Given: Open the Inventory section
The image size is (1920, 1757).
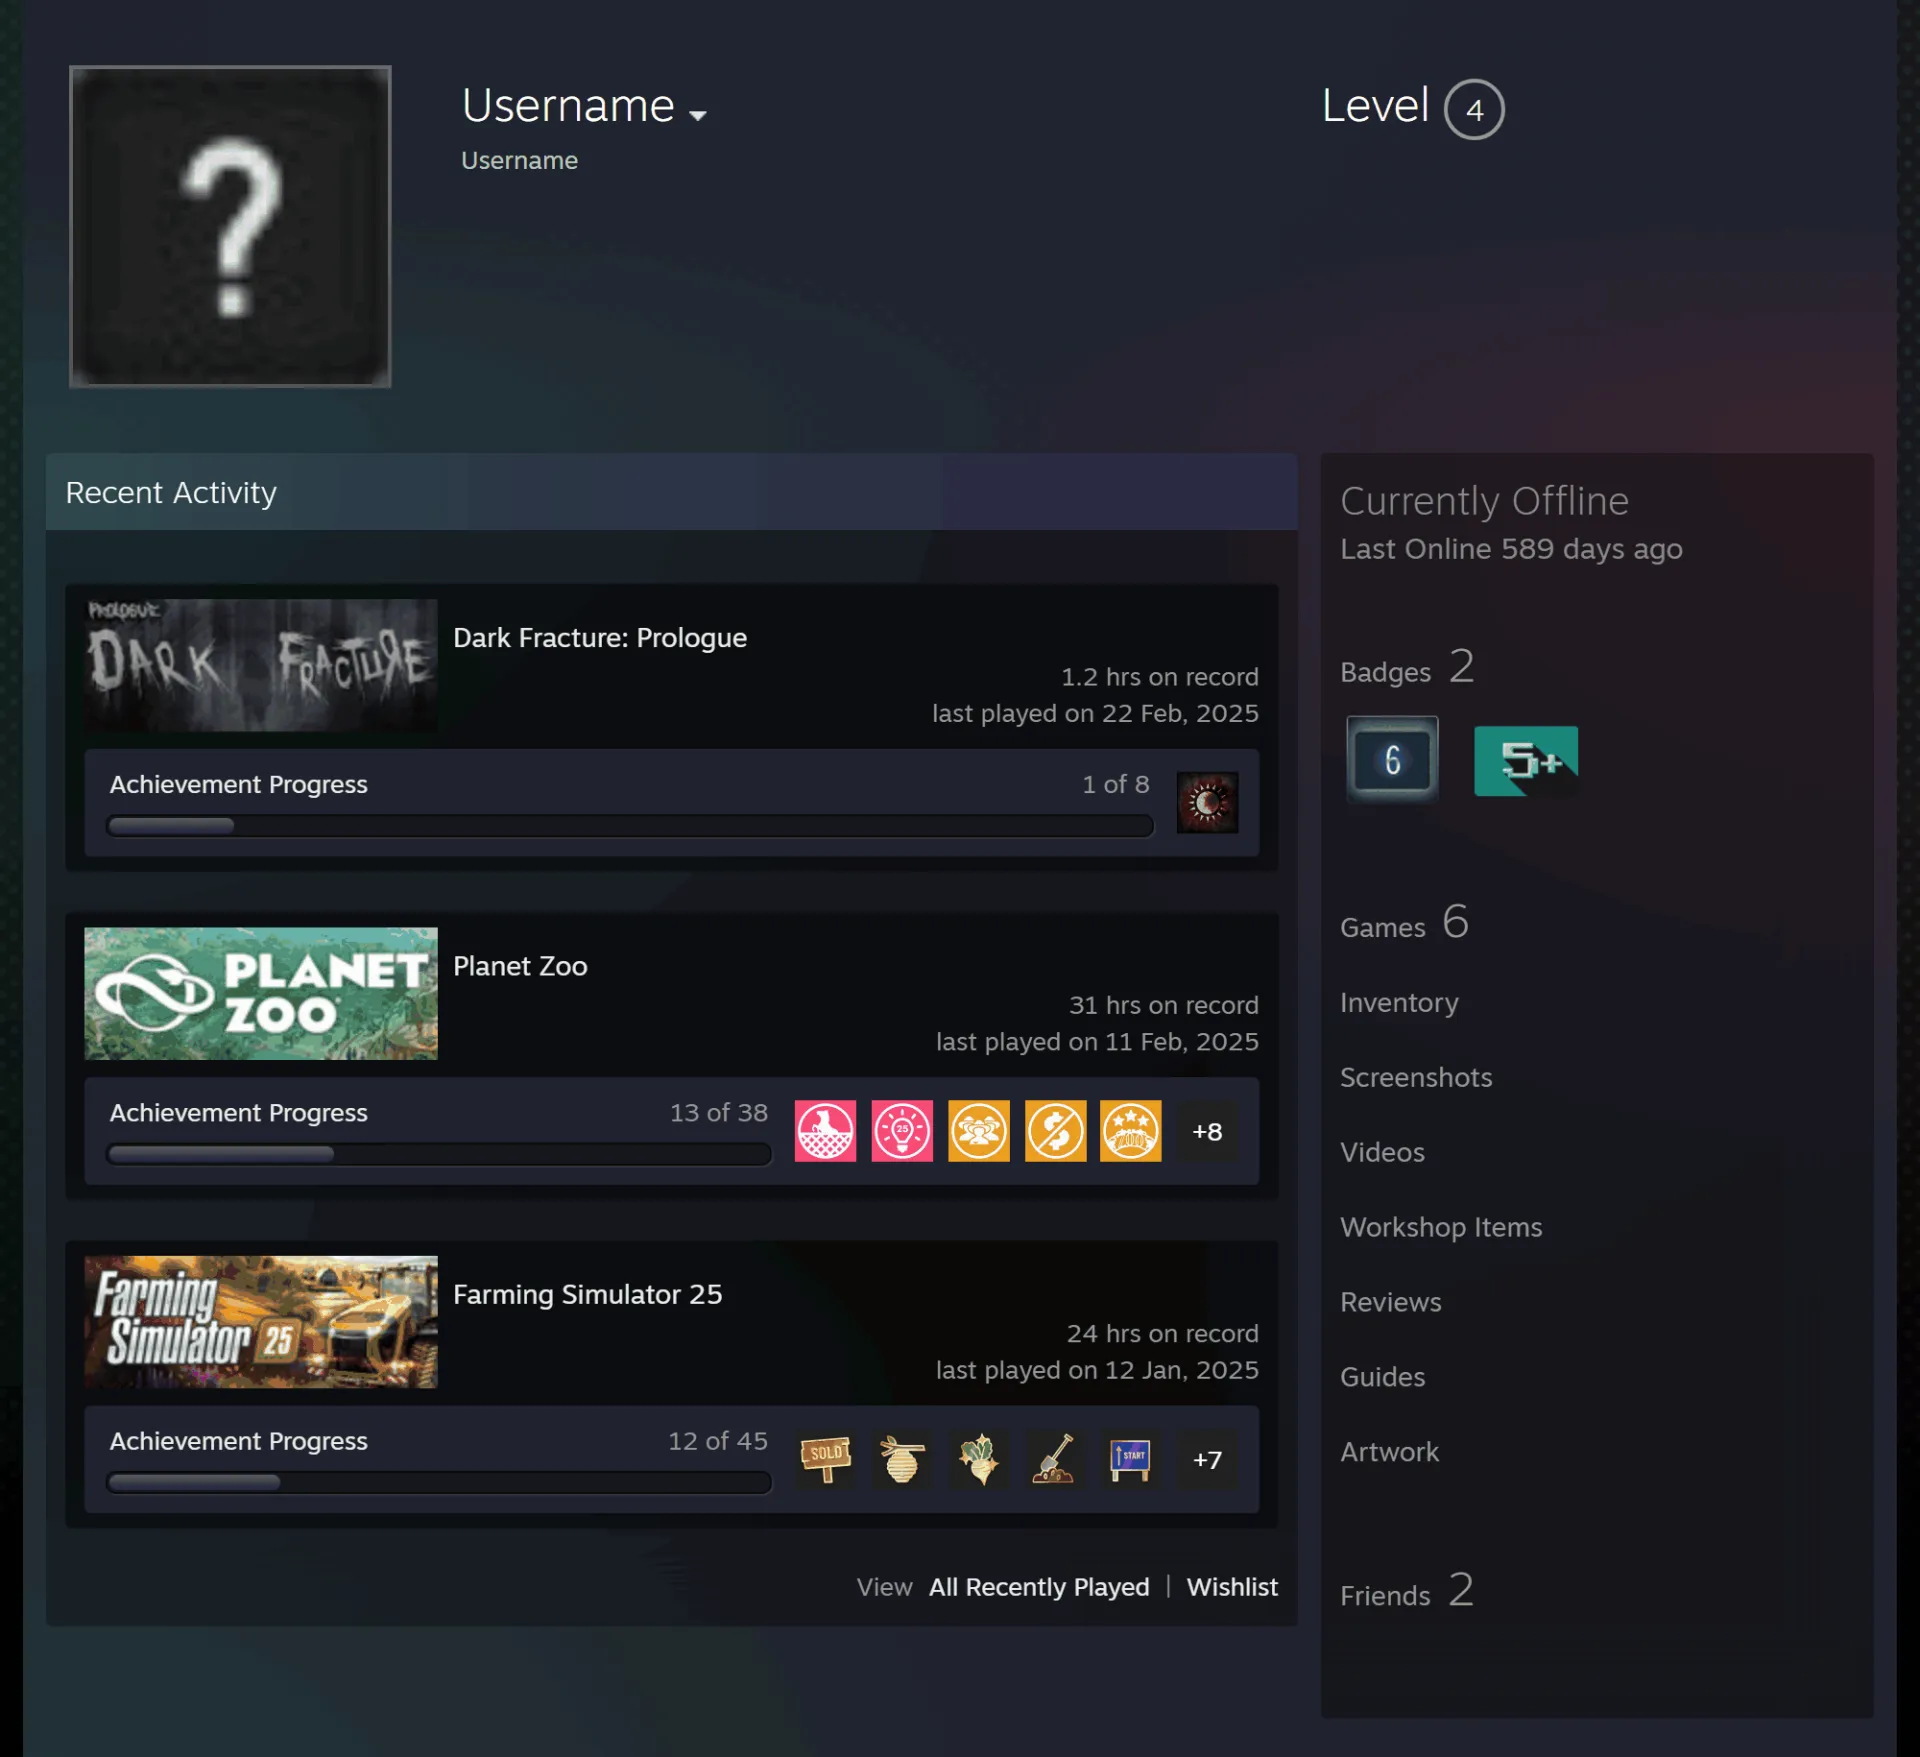Looking at the screenshot, I should click(1398, 1002).
